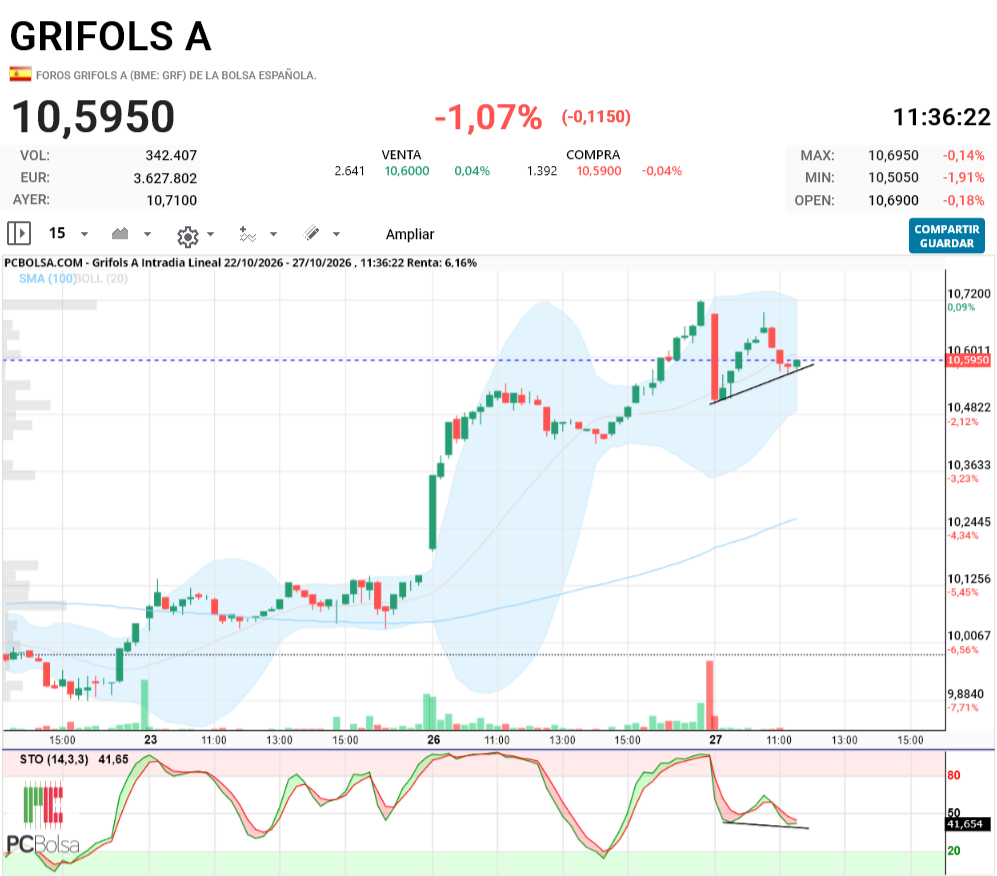Image resolution: width=997 pixels, height=876 pixels.
Task: Open the indicators dropdown arrow
Action: click(273, 234)
